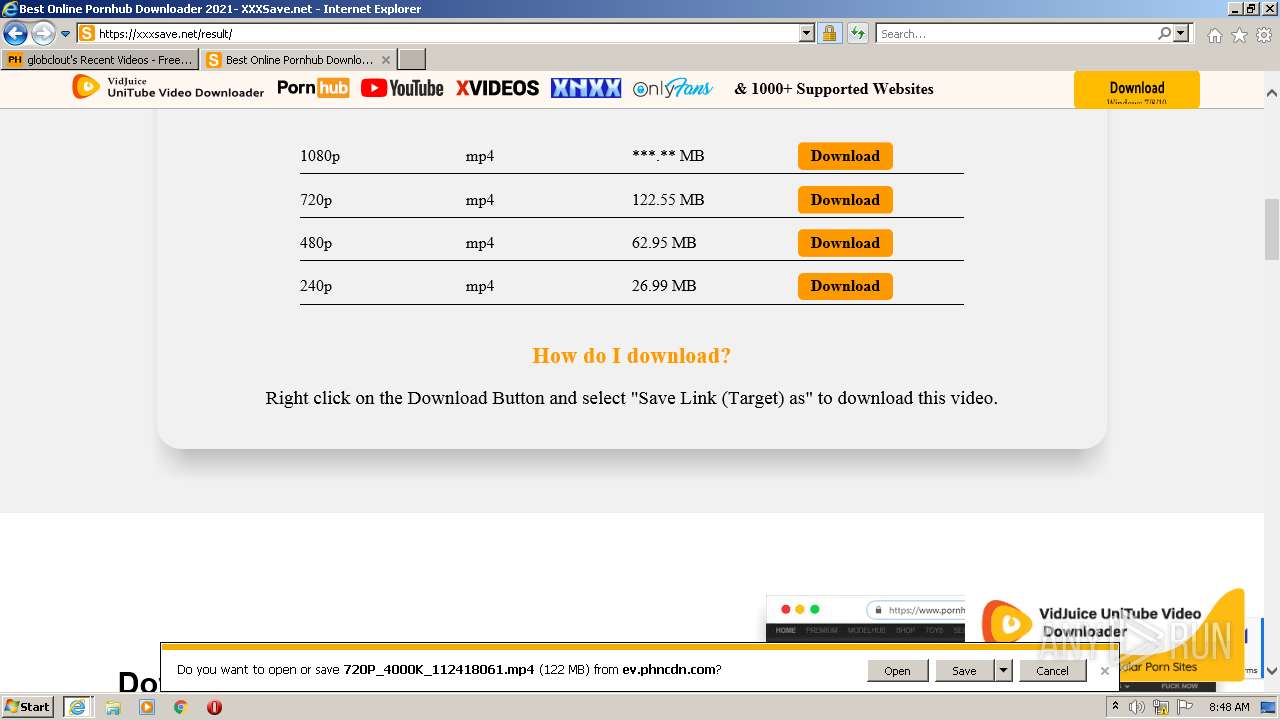The image size is (1280, 720).
Task: Click the scrollbar down arrow
Action: point(1272,671)
